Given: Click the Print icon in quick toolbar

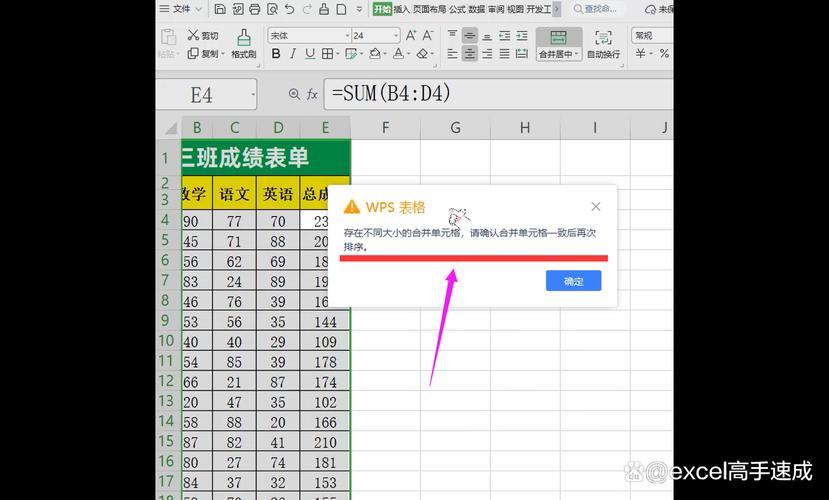Looking at the screenshot, I should click(255, 9).
